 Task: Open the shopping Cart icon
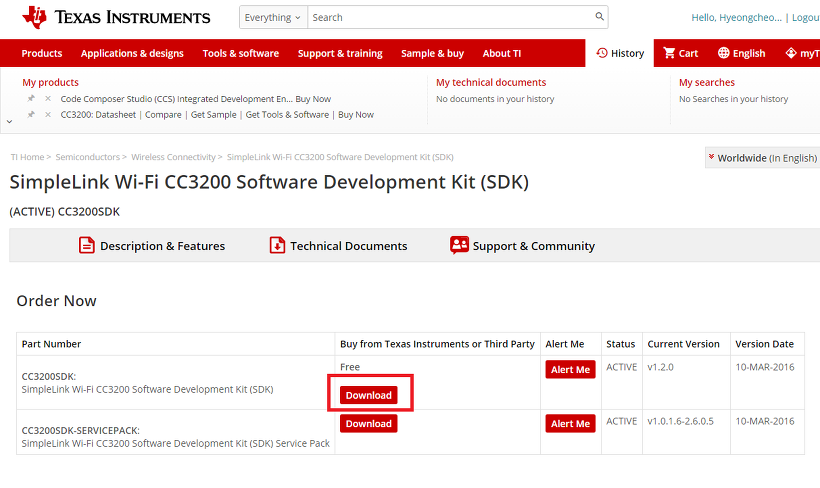point(669,53)
